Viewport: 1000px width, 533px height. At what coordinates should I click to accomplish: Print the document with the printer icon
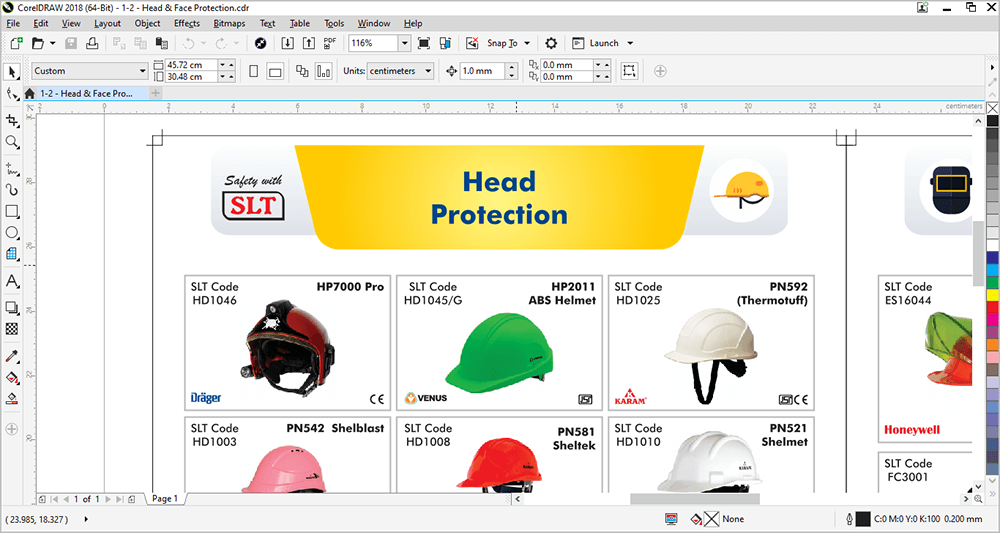click(x=92, y=43)
